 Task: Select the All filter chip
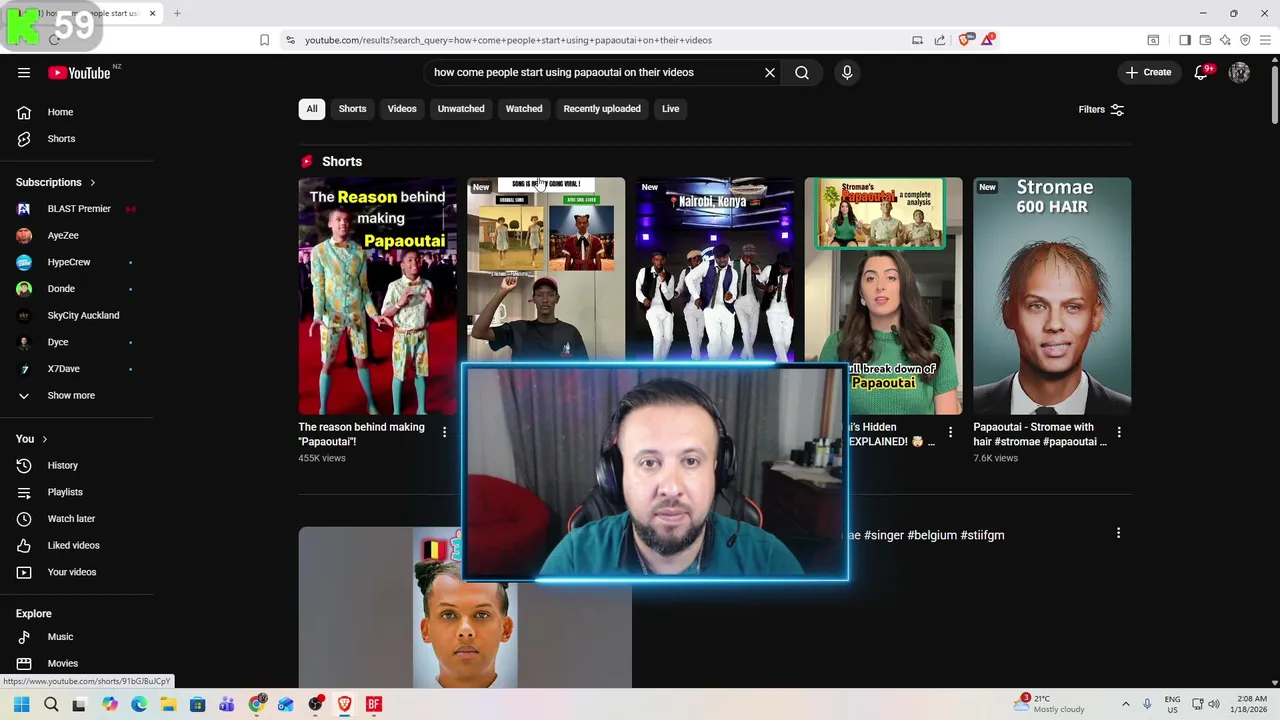[x=312, y=109]
